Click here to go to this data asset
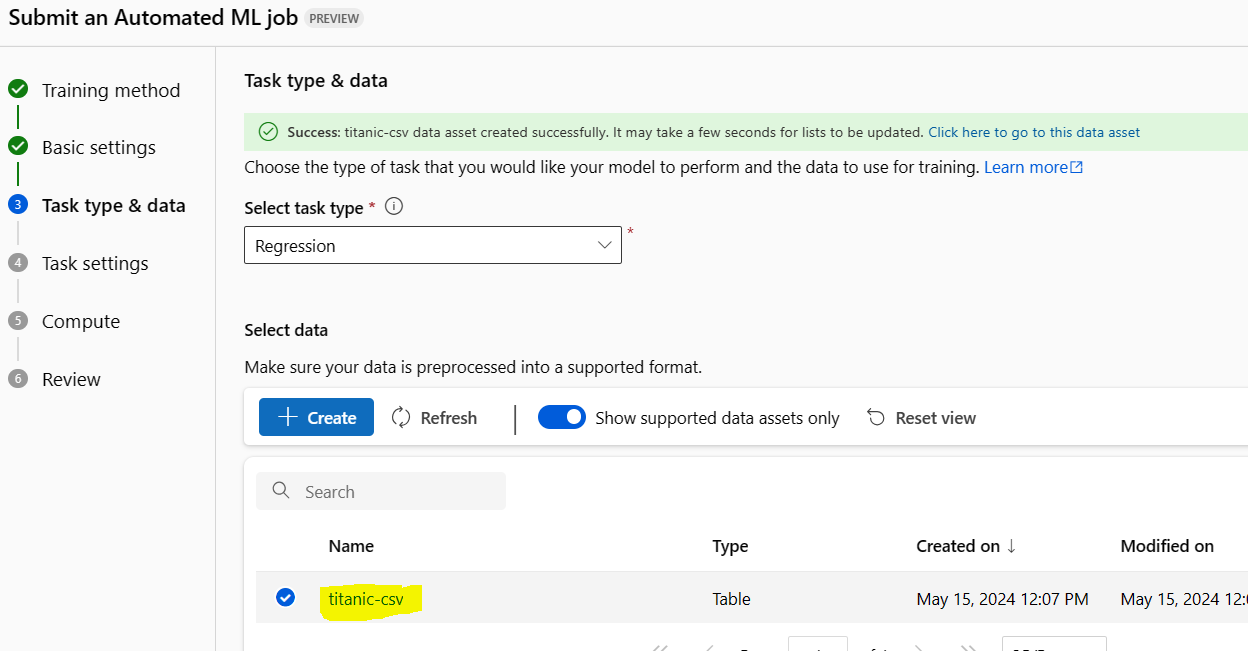Screen dimensions: 1248x651 1034,132
